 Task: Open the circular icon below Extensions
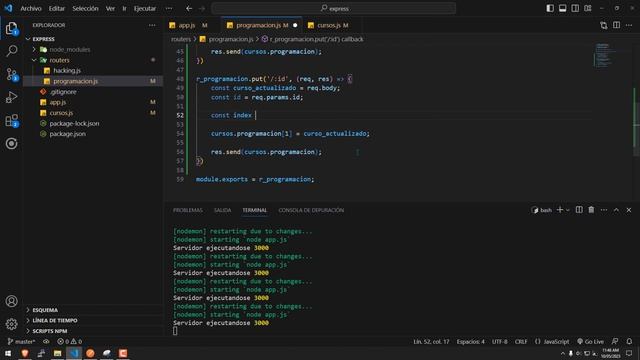pyautogui.click(x=11, y=143)
